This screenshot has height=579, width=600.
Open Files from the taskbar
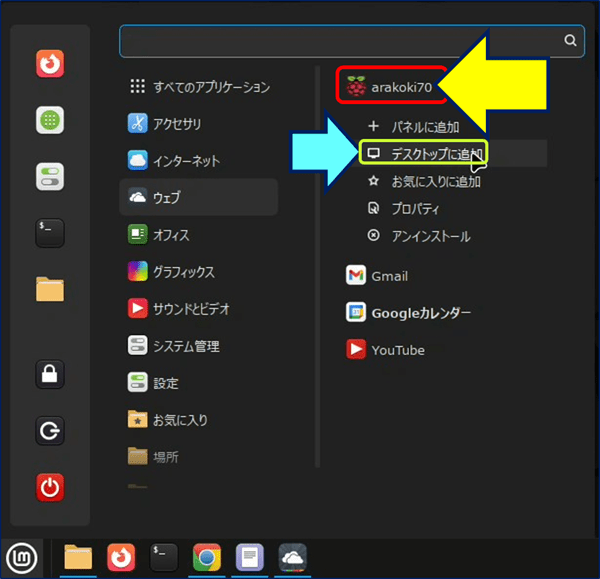point(78,557)
